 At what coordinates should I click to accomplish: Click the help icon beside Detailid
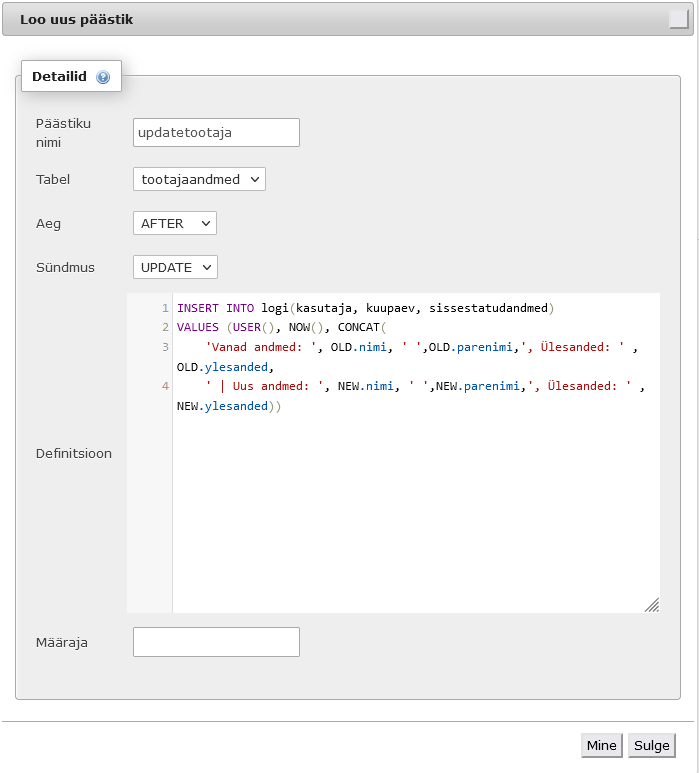pyautogui.click(x=103, y=77)
